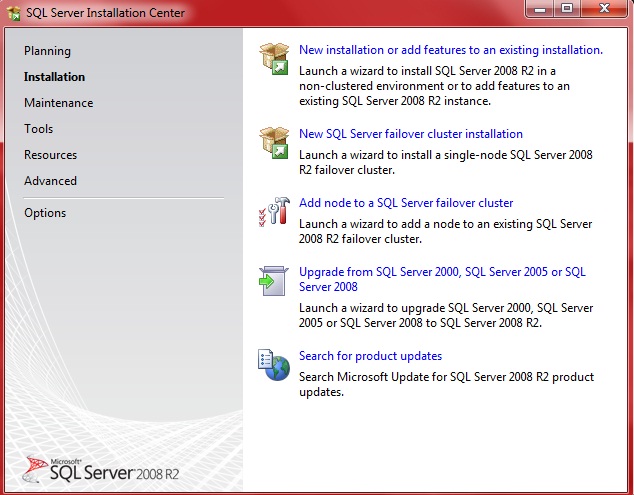The image size is (634, 495).
Task: Open the Planning section
Action: pos(47,51)
